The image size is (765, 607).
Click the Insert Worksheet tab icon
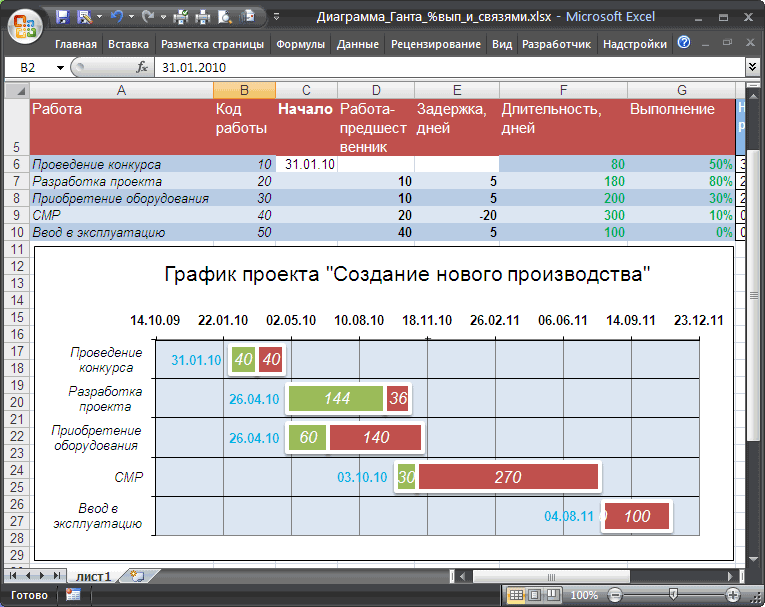137,576
